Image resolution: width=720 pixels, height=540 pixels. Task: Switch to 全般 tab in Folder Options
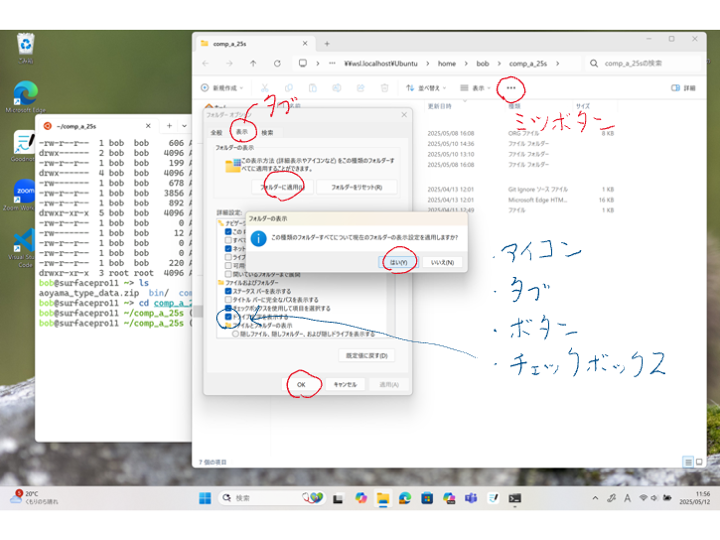pyautogui.click(x=216, y=133)
